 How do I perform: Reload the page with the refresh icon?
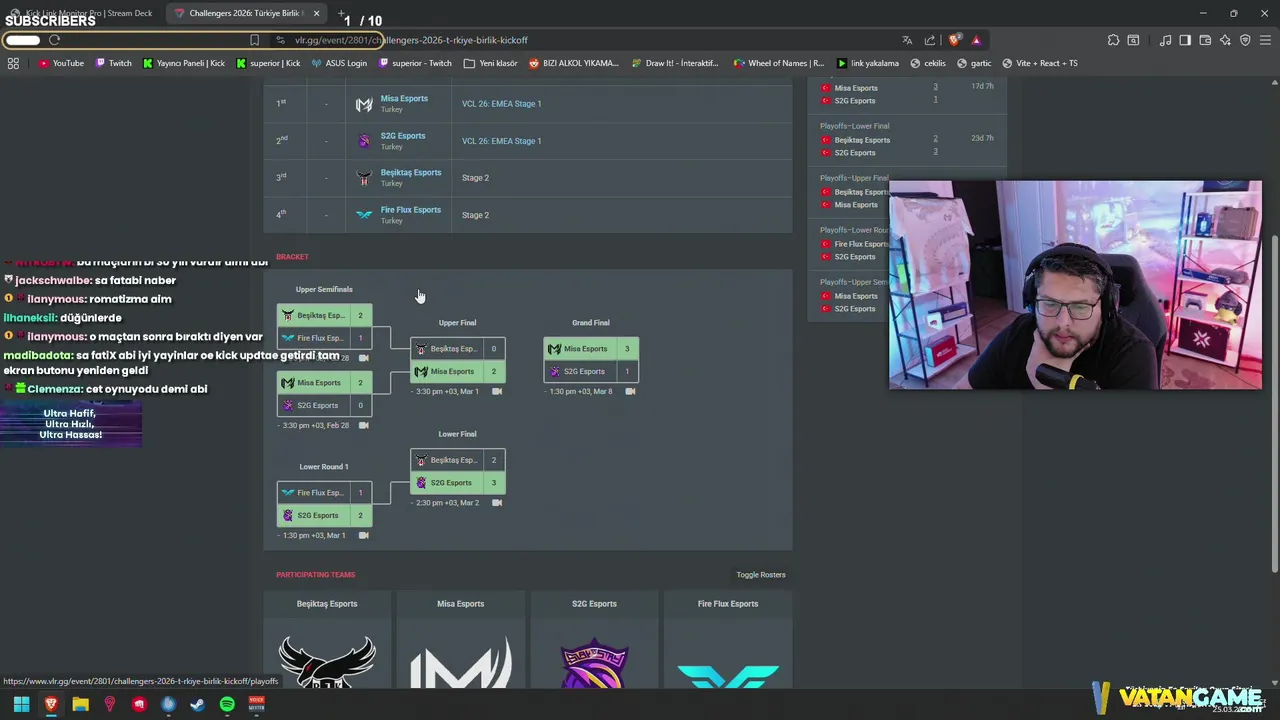(x=54, y=40)
